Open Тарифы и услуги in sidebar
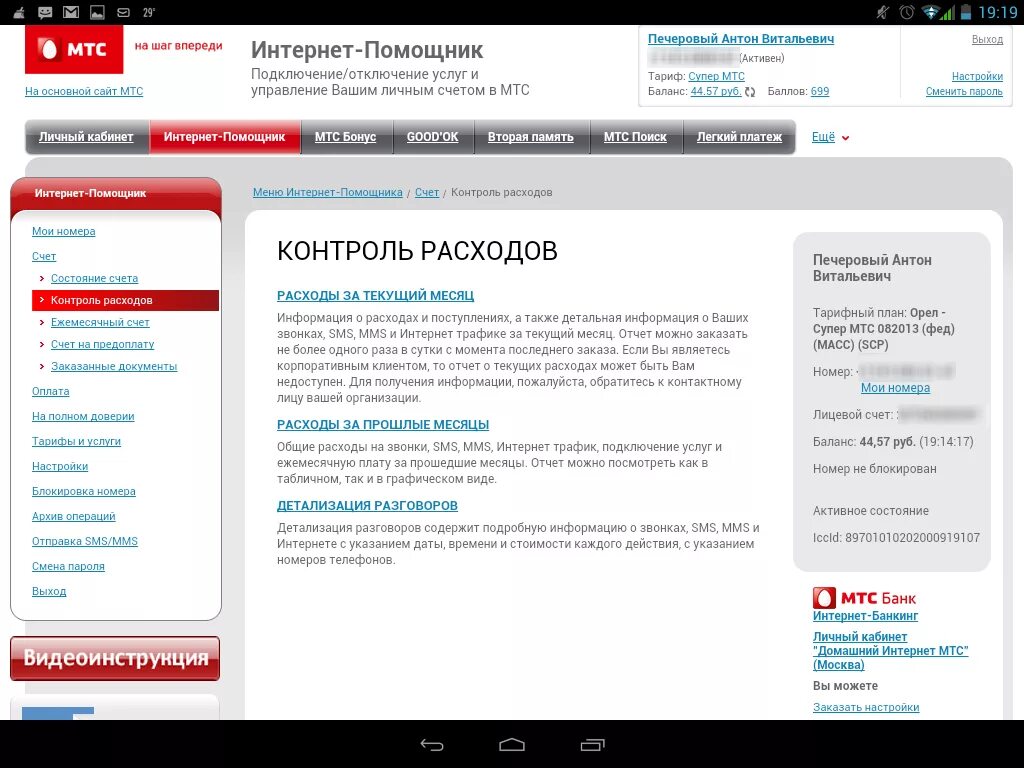This screenshot has height=768, width=1024. pos(76,441)
